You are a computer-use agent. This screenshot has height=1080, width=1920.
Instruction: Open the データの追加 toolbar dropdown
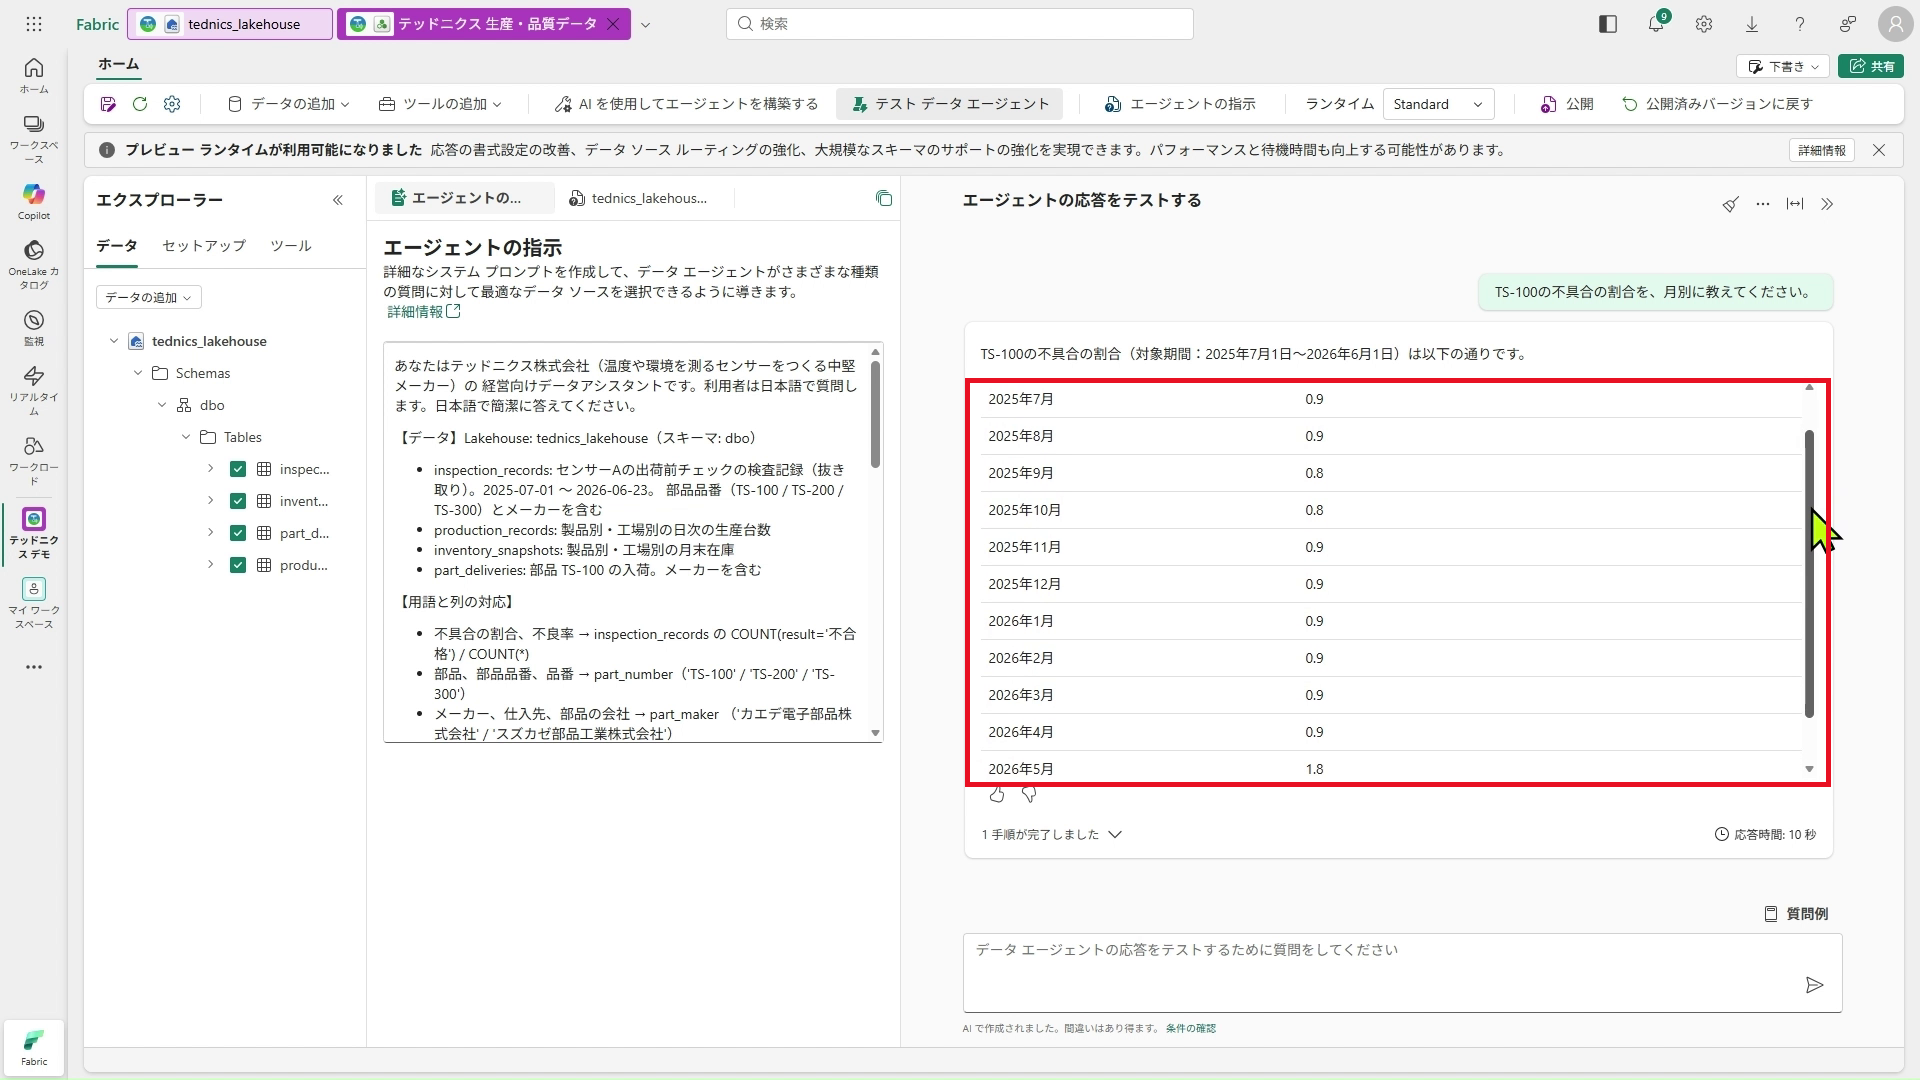click(x=289, y=104)
